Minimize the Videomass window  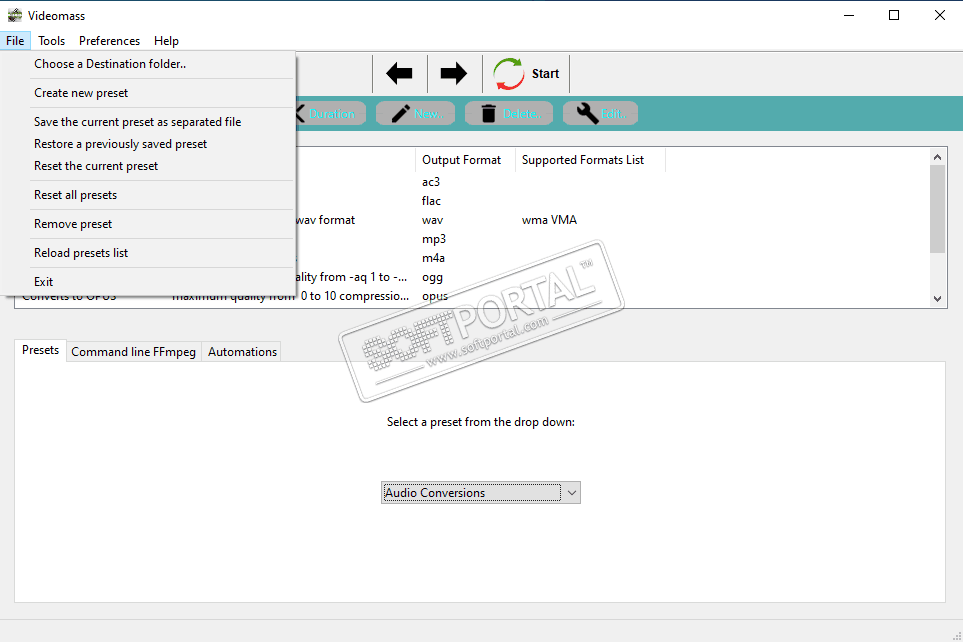[849, 15]
